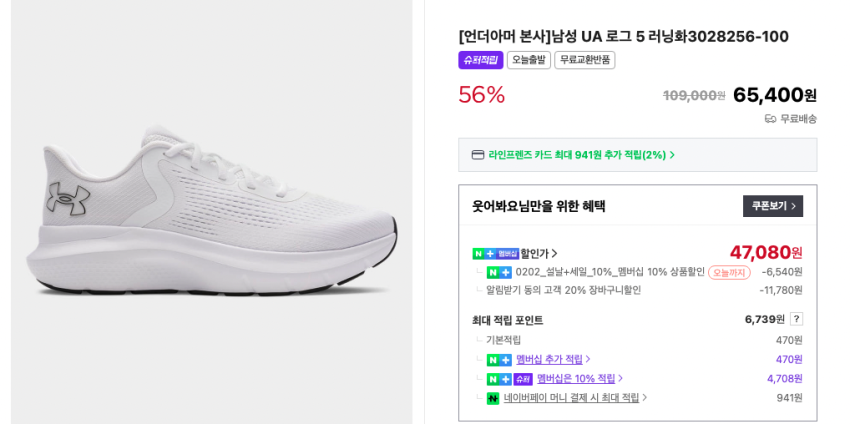Click the 슈퍼 badge beside 멤버십은 10% 적립
This screenshot has width=850, height=424.
523,379
